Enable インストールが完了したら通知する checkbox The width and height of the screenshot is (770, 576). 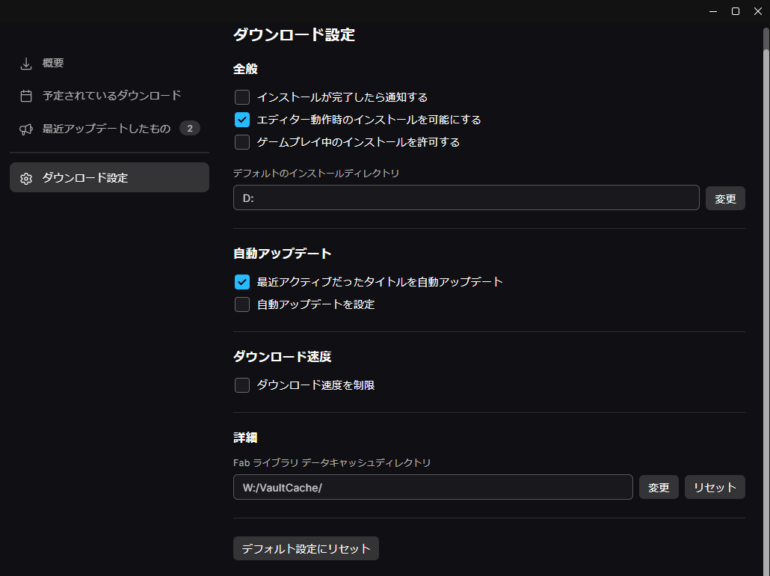pyautogui.click(x=242, y=97)
